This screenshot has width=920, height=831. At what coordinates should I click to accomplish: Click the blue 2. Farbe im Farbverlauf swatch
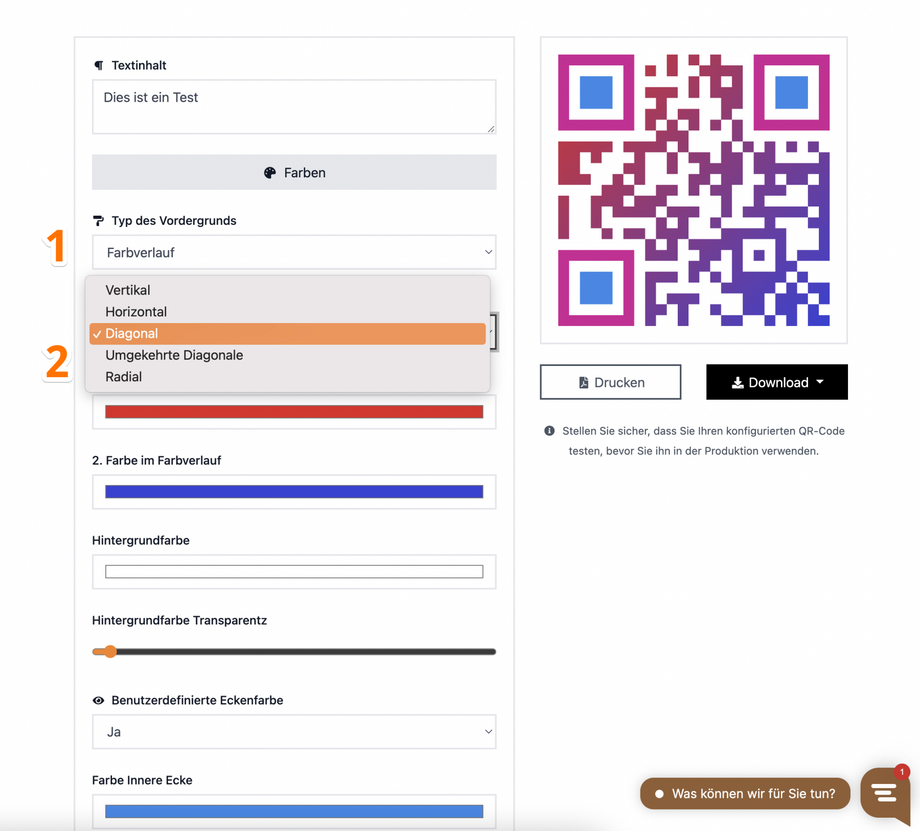[294, 492]
